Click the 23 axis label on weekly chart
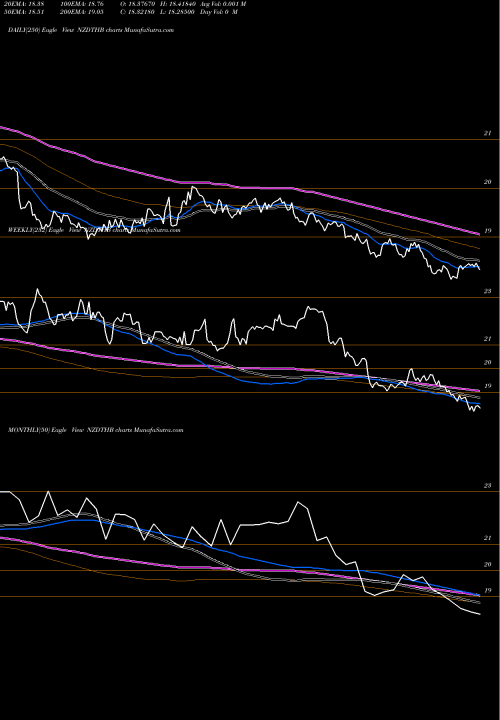 point(487,291)
